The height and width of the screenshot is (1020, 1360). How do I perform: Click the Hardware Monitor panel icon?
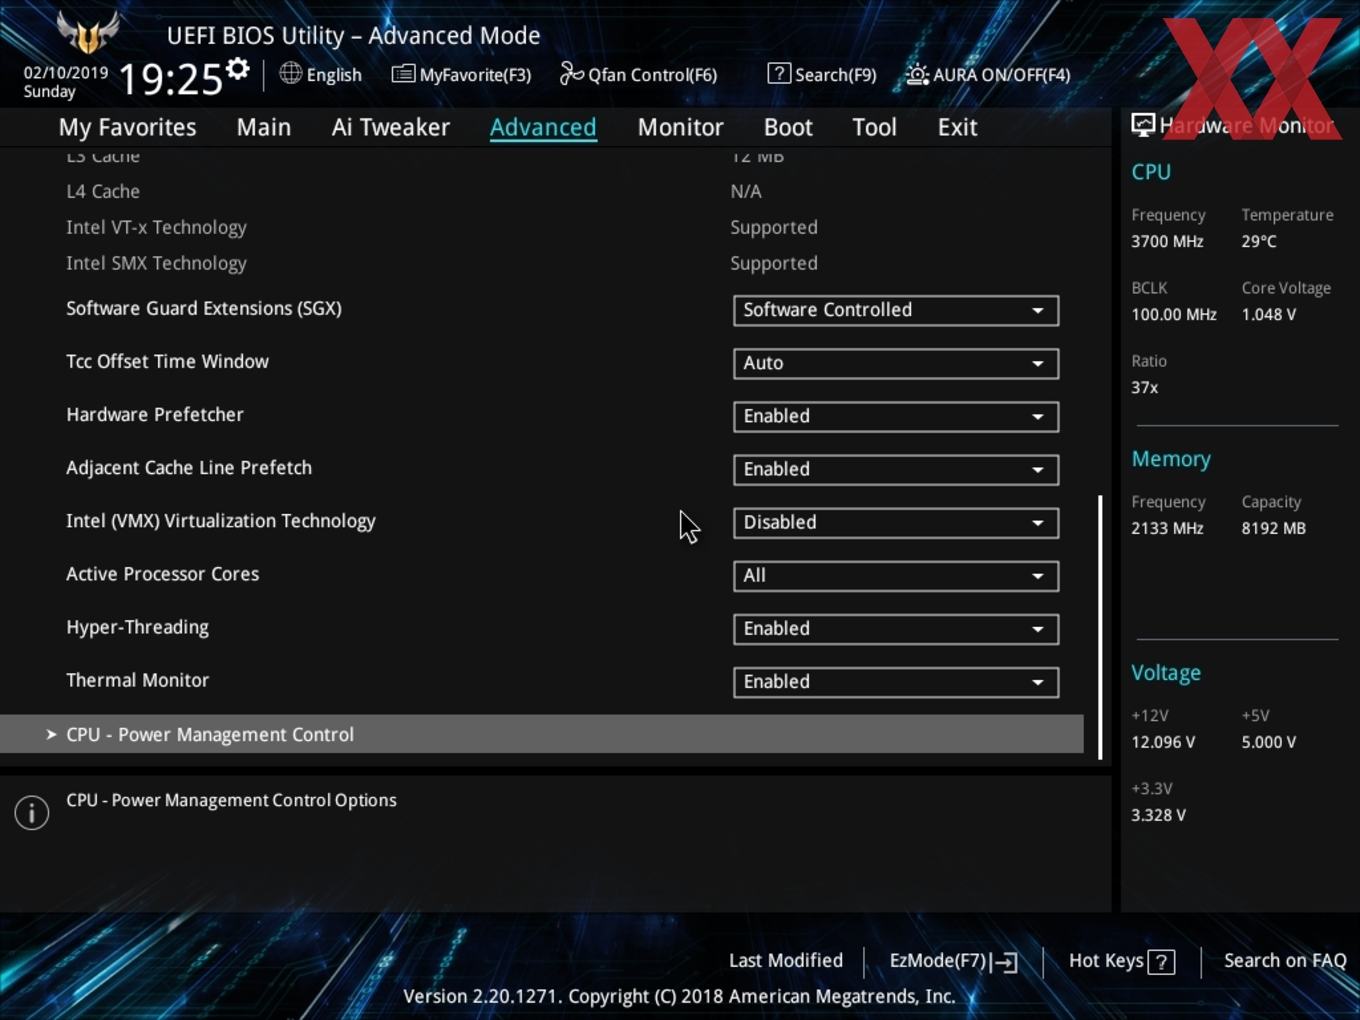tap(1143, 124)
